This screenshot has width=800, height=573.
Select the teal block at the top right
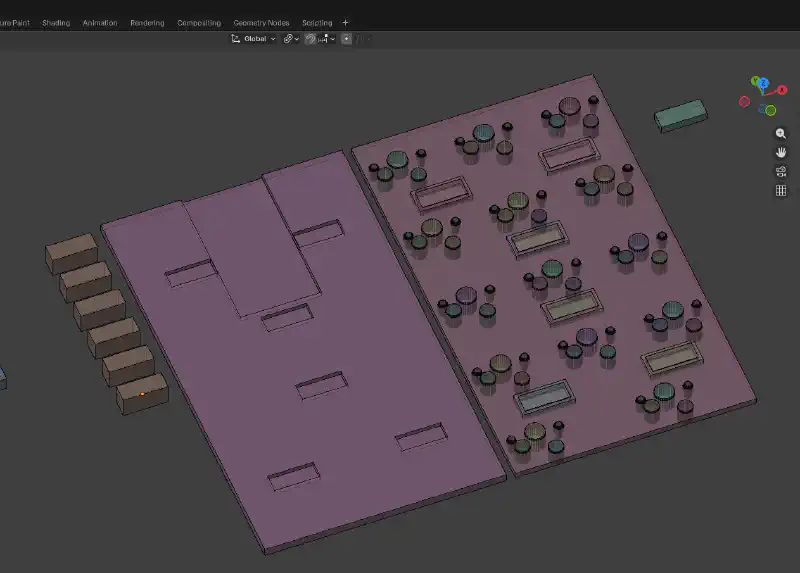coord(681,115)
